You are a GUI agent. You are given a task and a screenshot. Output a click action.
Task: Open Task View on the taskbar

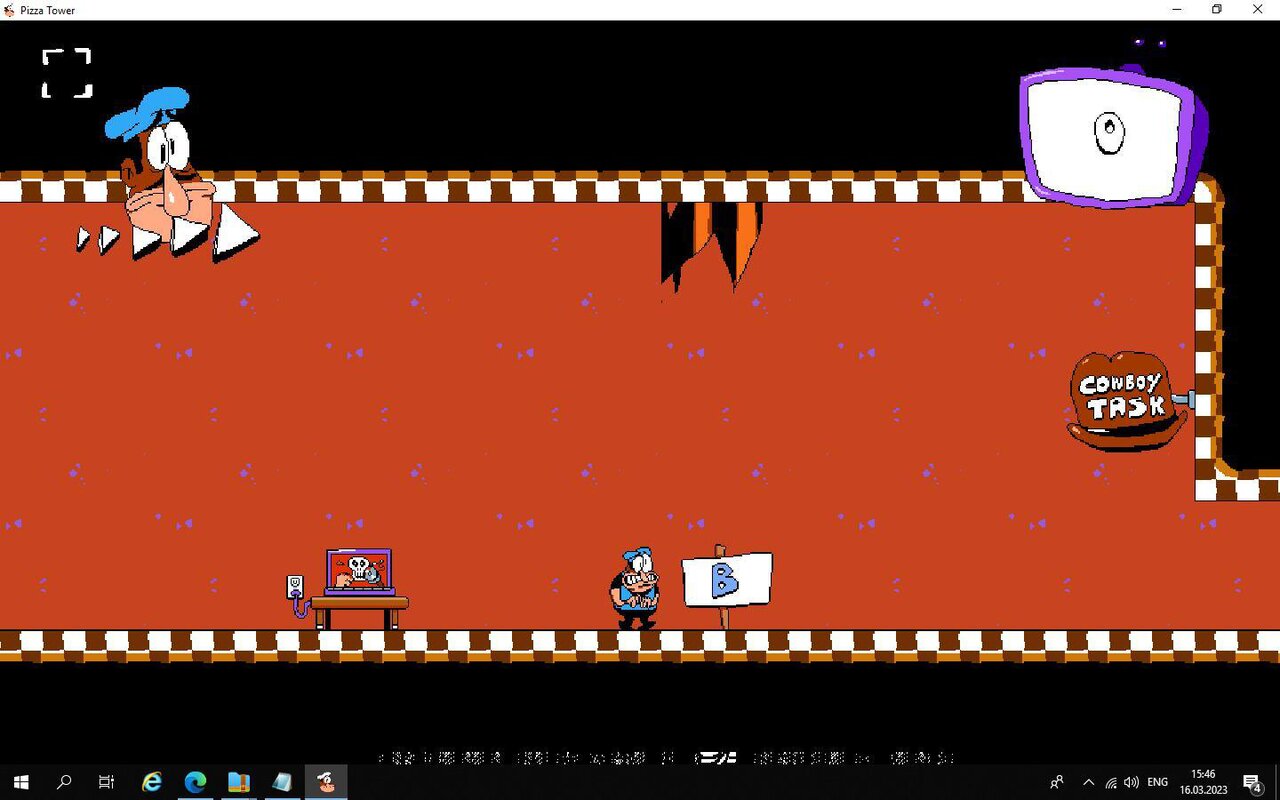point(107,782)
